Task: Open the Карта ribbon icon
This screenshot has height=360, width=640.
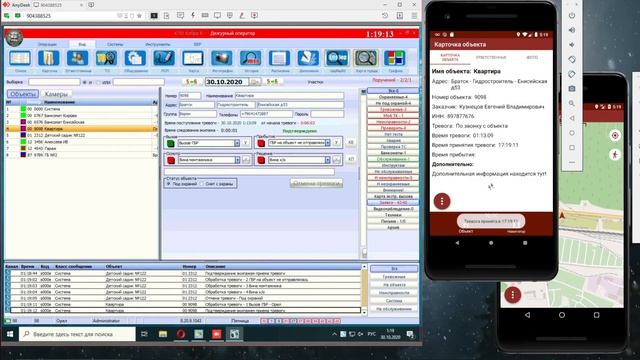Action: coord(193,58)
